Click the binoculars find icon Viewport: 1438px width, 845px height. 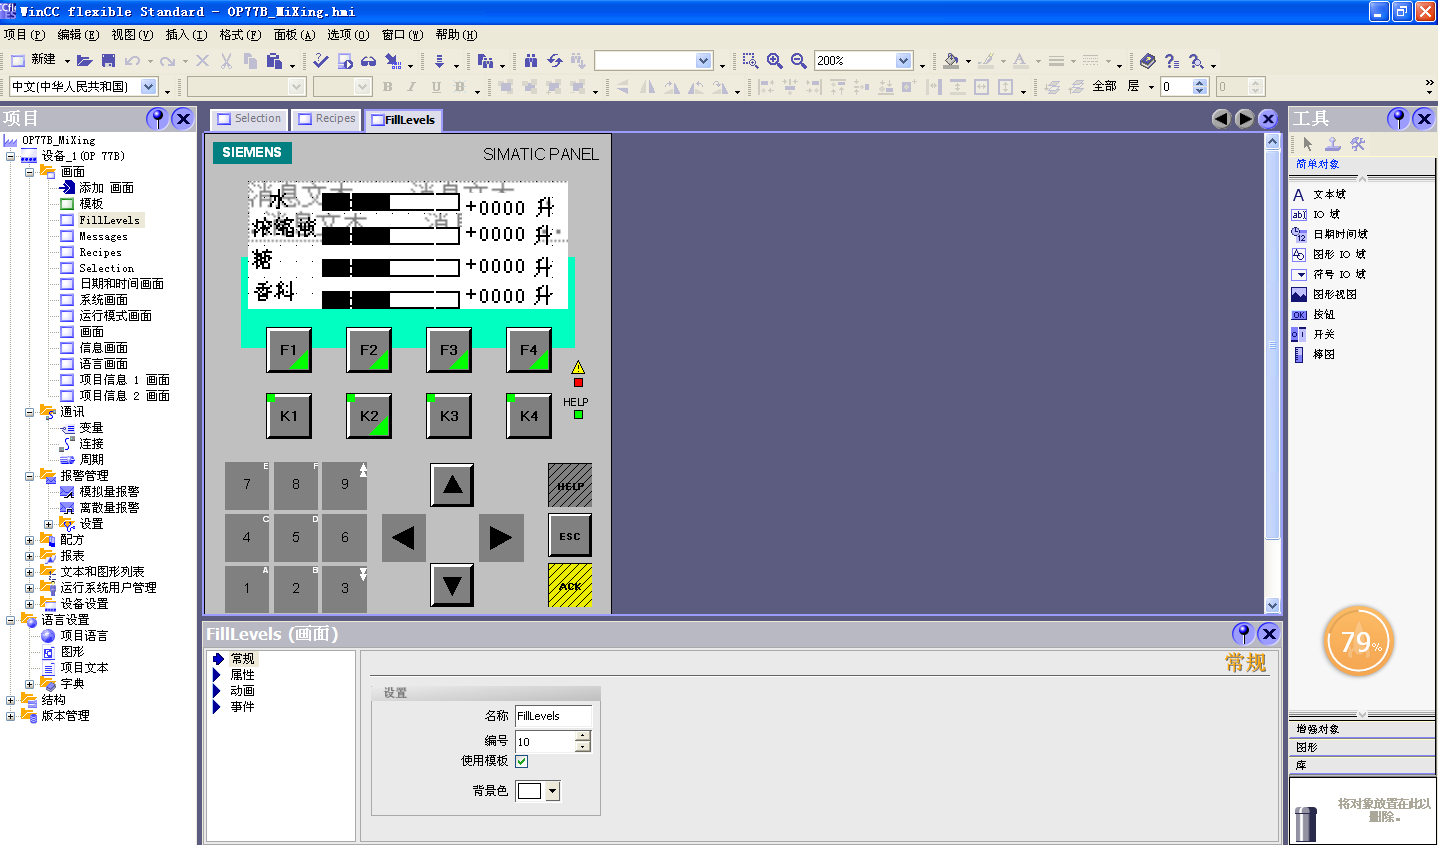pos(531,61)
